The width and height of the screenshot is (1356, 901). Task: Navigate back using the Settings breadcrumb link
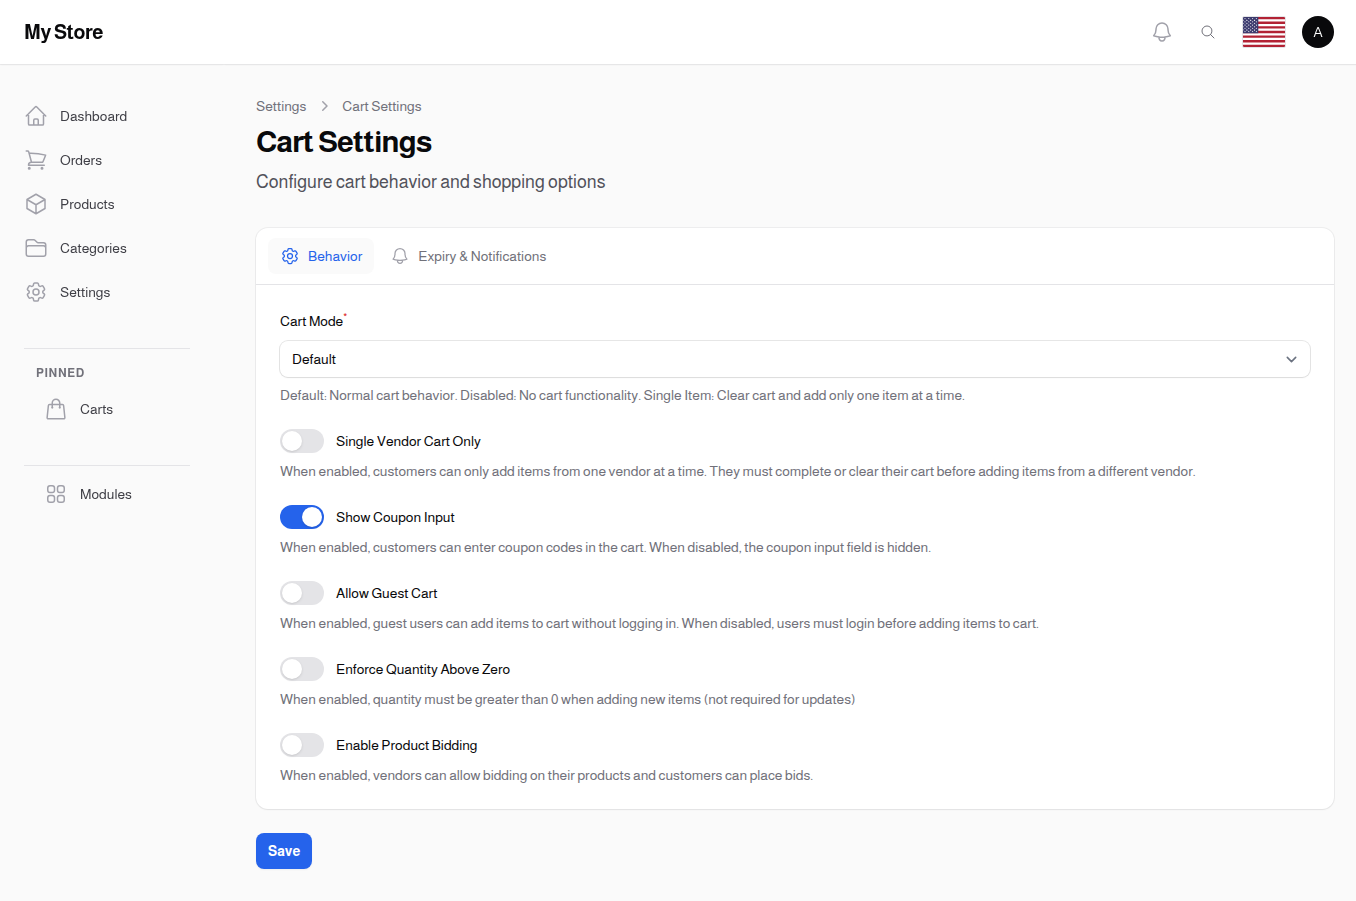[x=281, y=106]
